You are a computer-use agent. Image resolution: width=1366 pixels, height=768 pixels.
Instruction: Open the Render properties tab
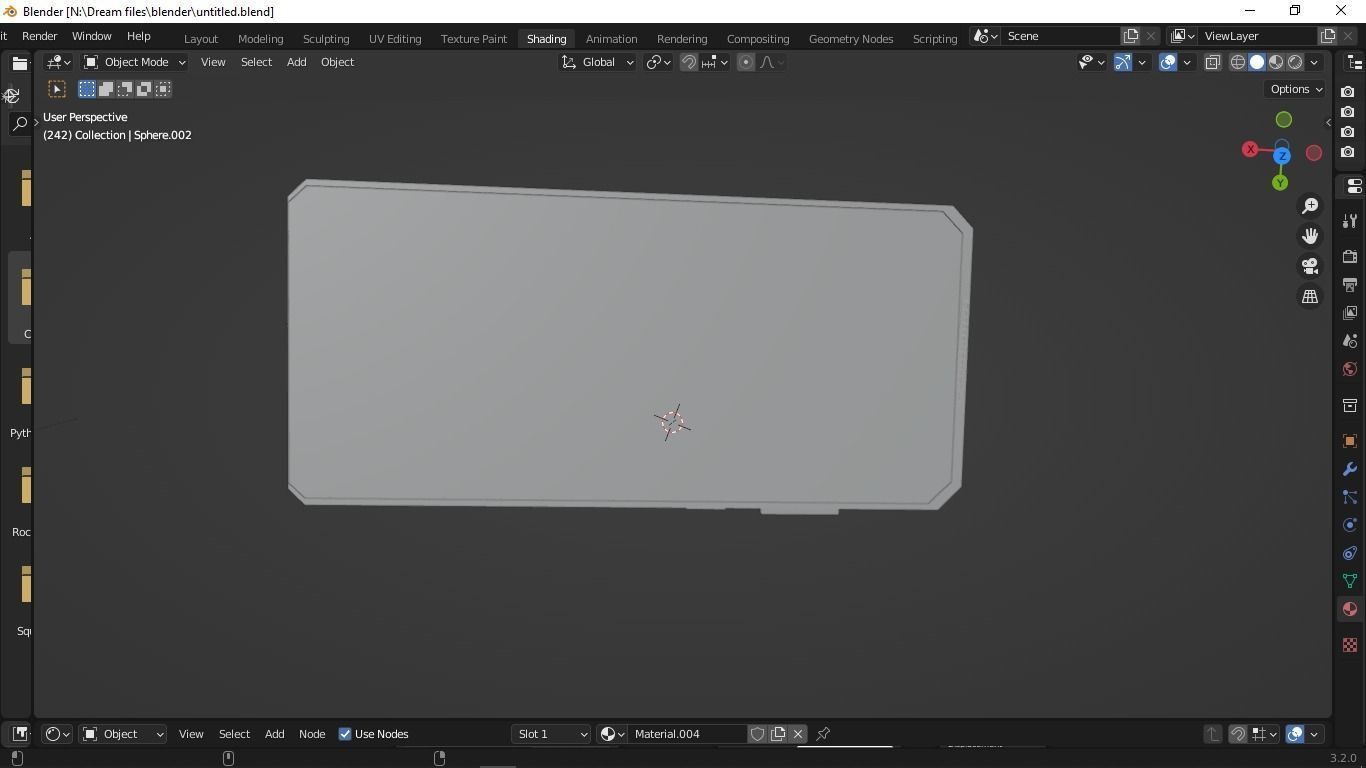pyautogui.click(x=1350, y=257)
